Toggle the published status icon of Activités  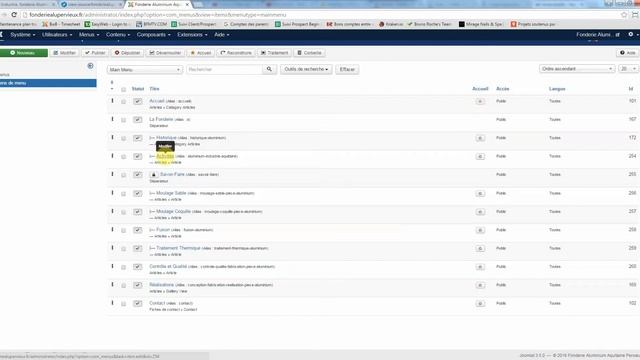(138, 156)
